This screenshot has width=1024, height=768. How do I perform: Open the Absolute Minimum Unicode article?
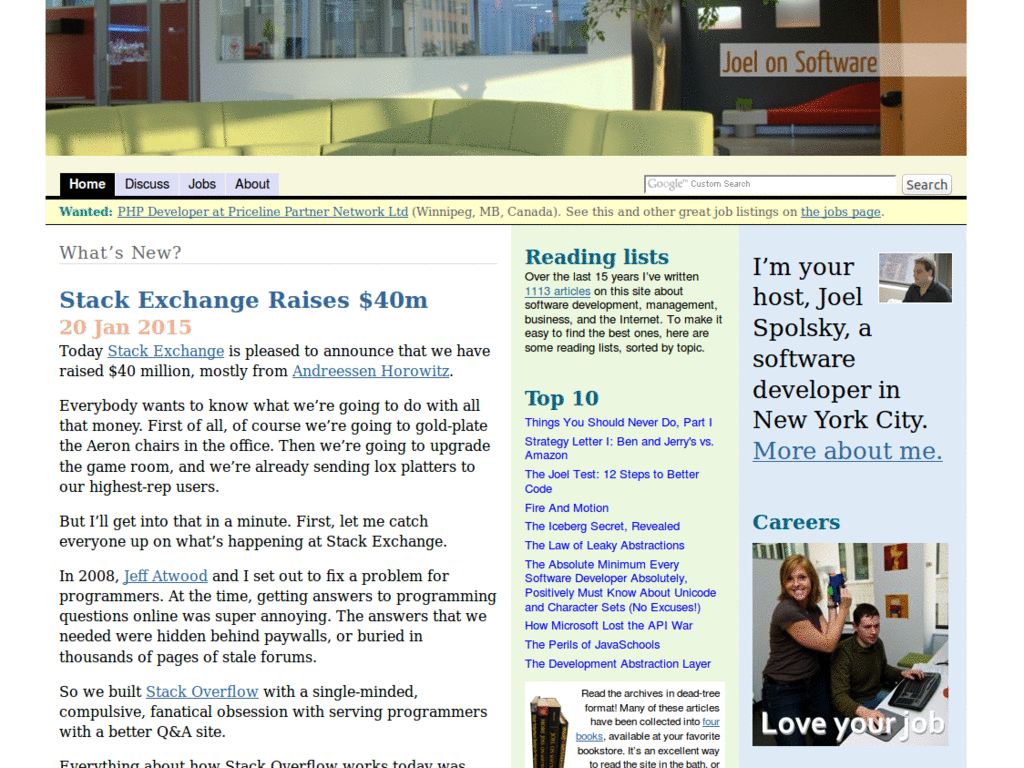click(620, 586)
